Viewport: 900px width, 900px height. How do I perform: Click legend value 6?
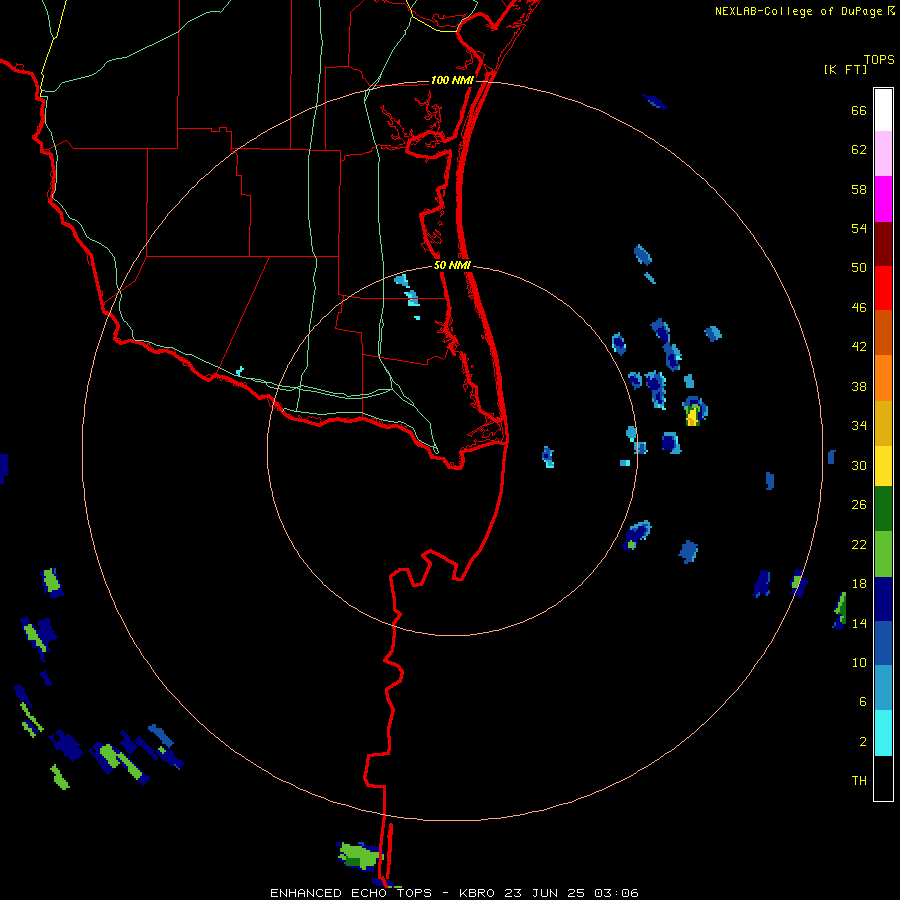coord(862,701)
